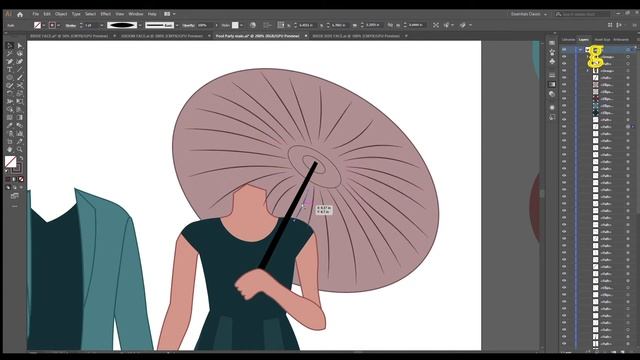Open the Arrange Documents icon in menu bar
This screenshot has width=640, height=360.
tap(167, 14)
